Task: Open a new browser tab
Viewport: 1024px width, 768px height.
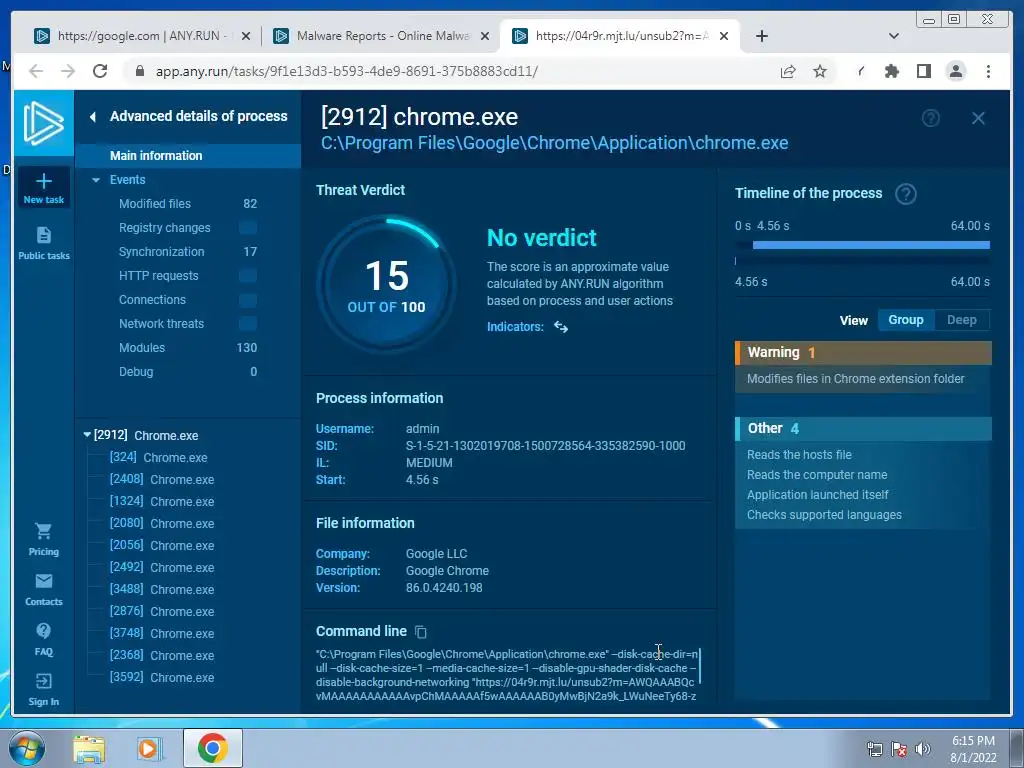Action: (x=761, y=36)
